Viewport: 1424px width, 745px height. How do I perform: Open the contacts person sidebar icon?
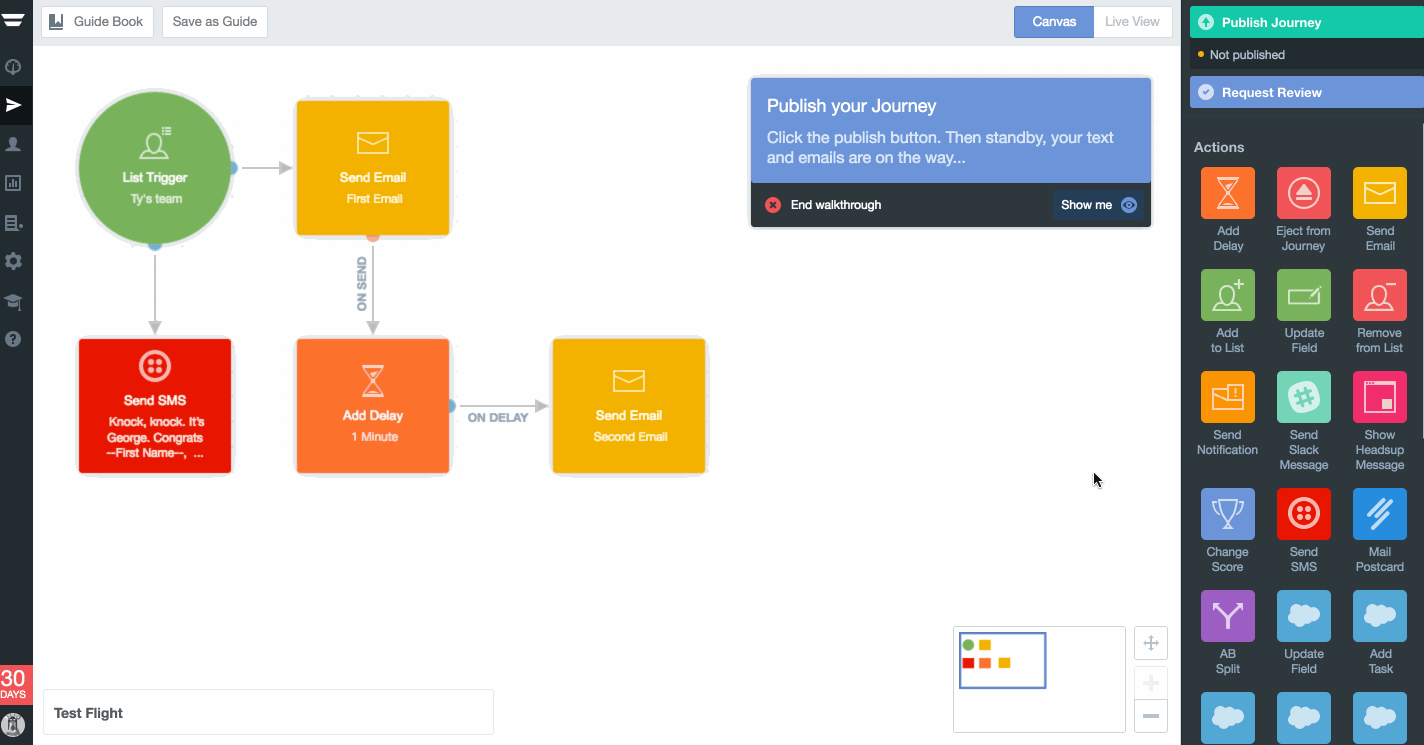(14, 144)
